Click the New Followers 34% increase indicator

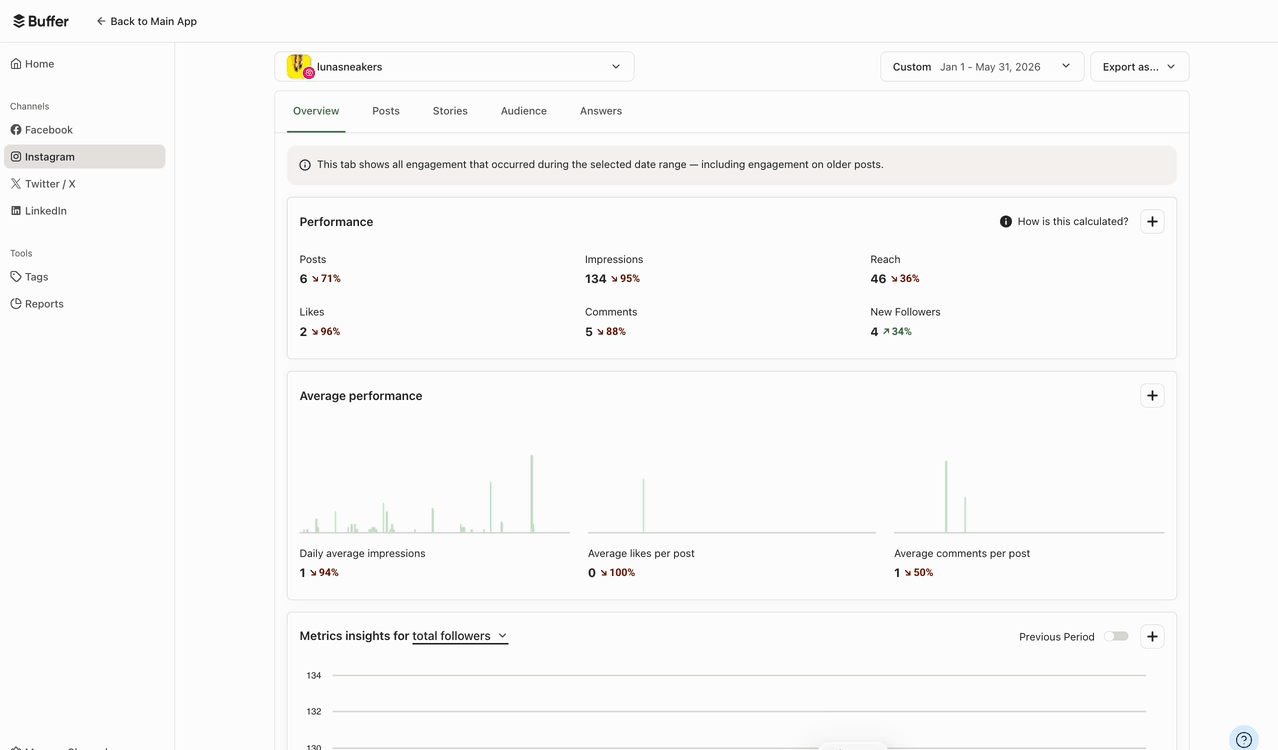(897, 332)
